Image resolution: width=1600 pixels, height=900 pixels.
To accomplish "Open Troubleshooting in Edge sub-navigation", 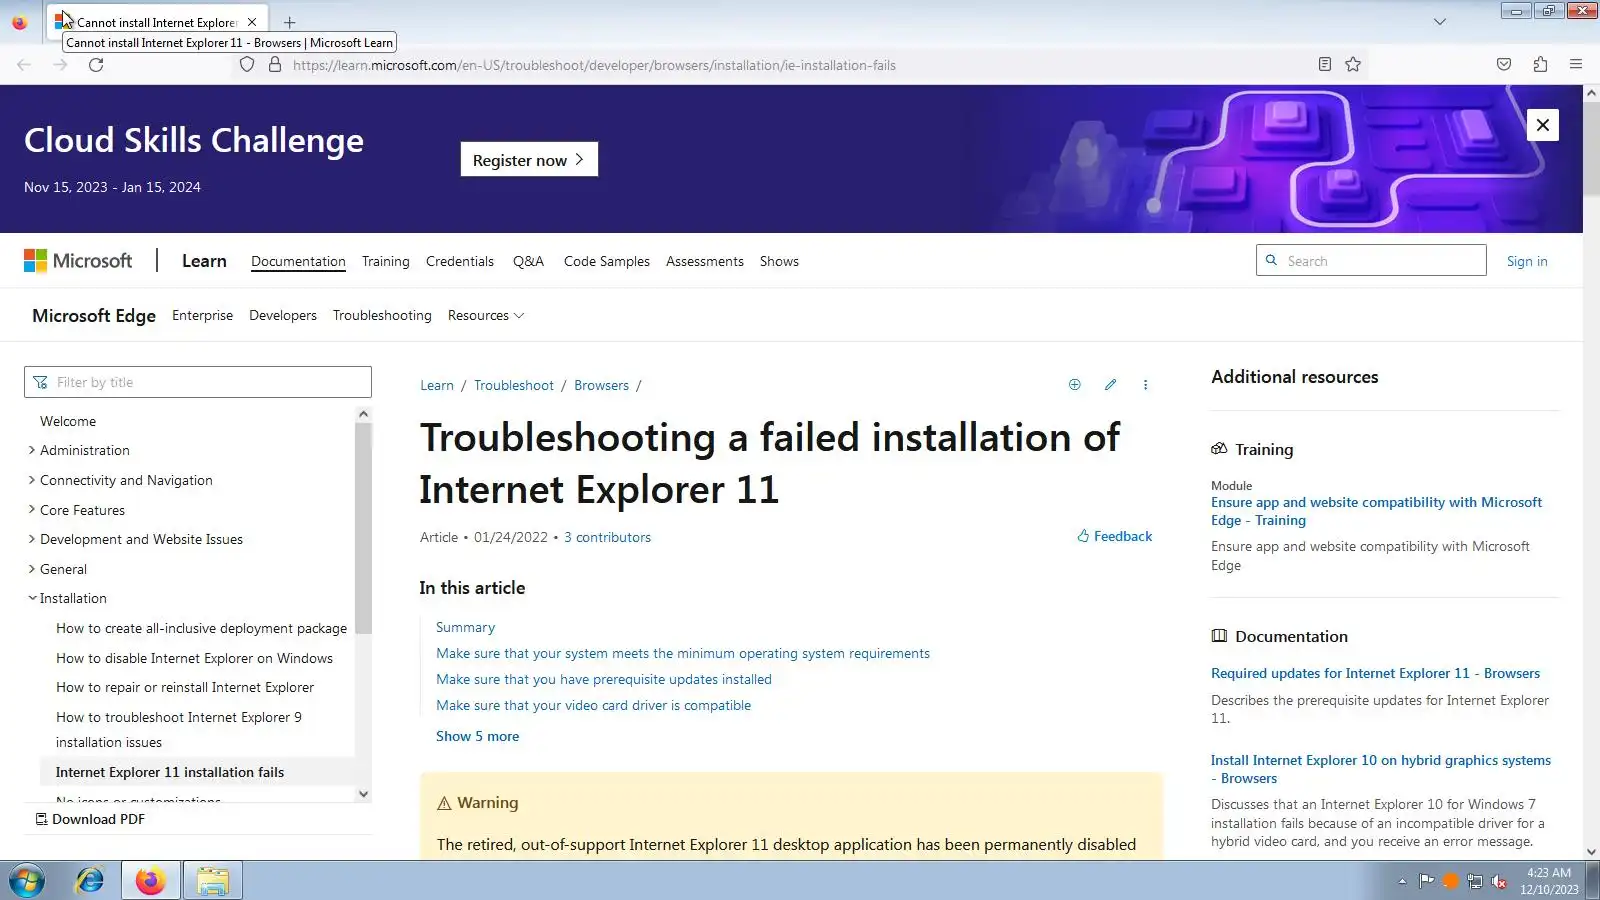I will pos(382,316).
